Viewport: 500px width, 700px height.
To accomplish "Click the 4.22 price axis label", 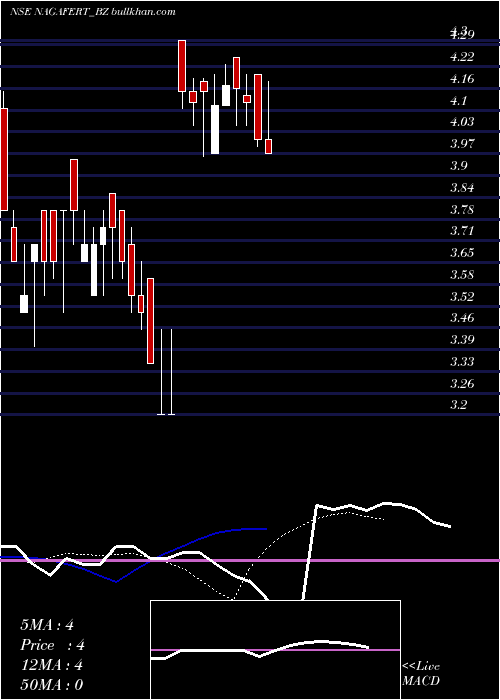I will point(462,57).
